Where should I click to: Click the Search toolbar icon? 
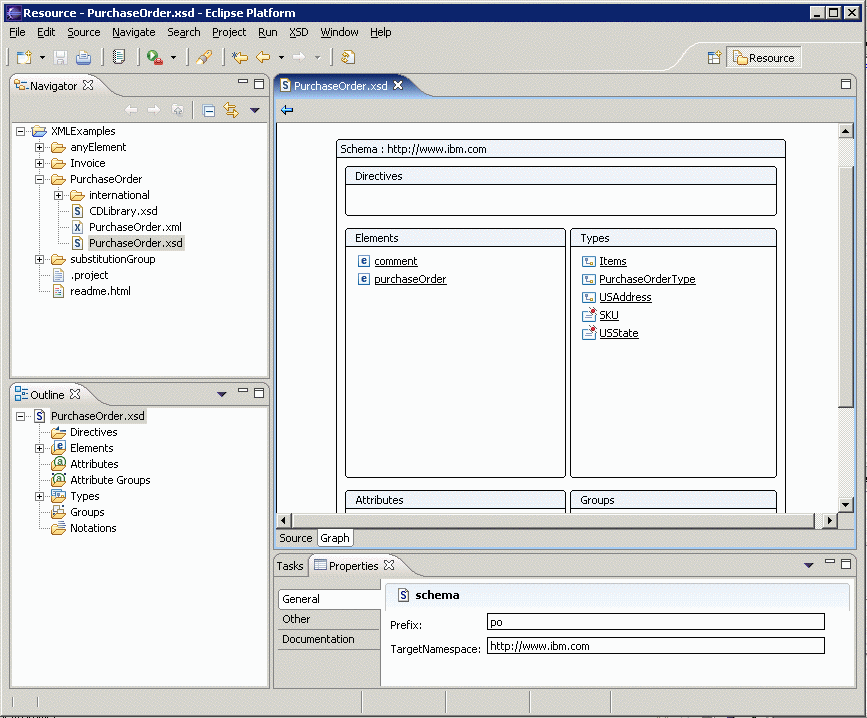pos(202,57)
